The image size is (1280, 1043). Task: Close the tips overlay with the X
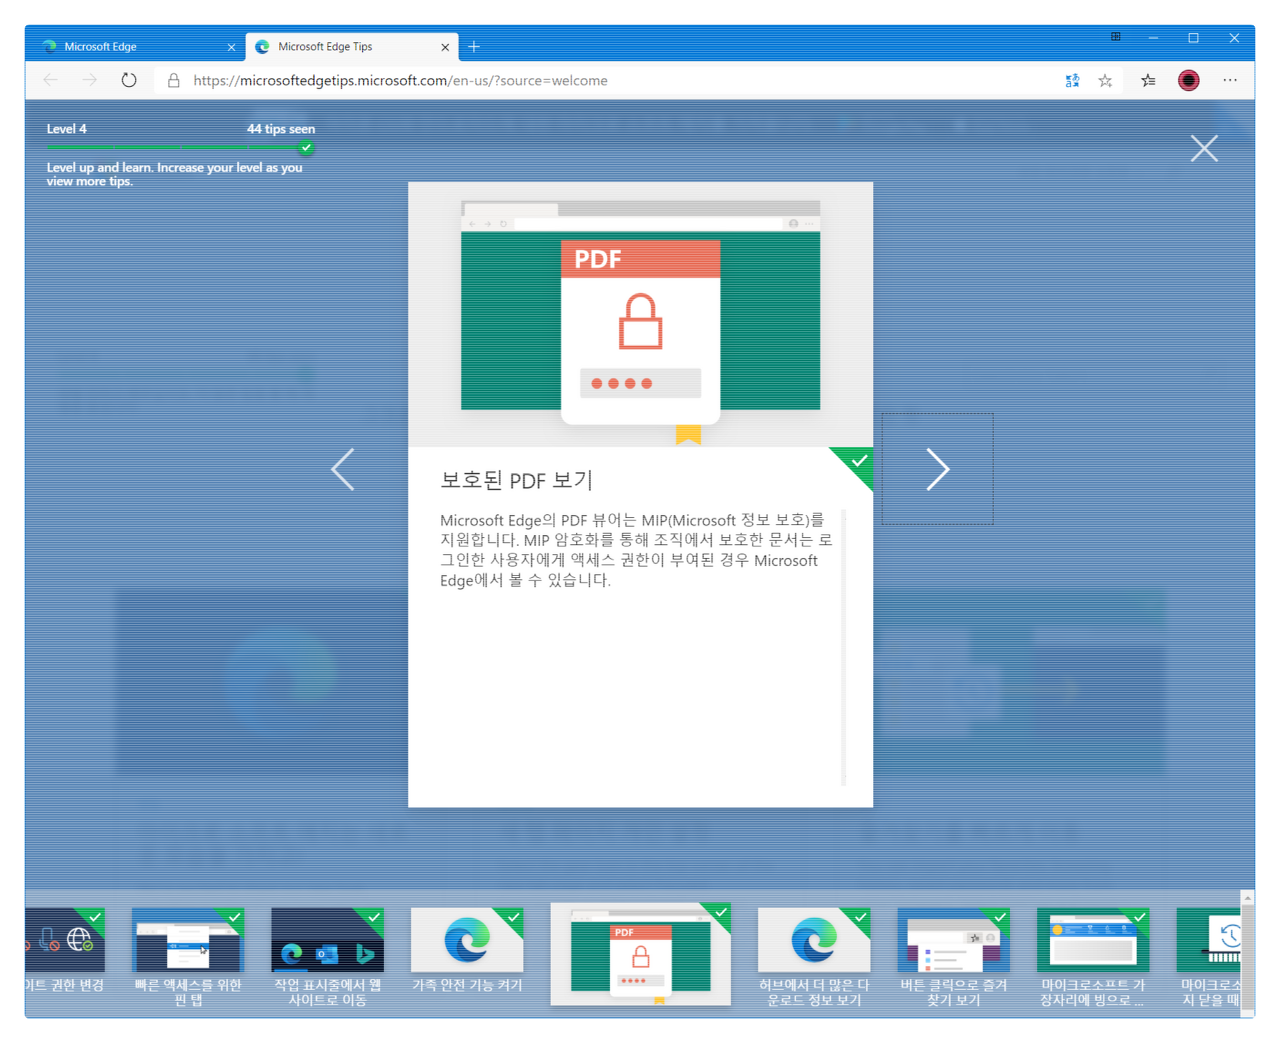coord(1204,148)
